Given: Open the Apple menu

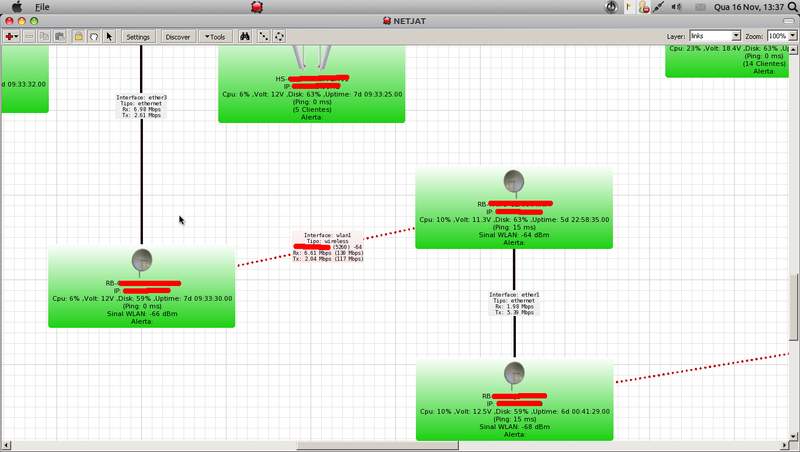Looking at the screenshot, I should click(17, 7).
